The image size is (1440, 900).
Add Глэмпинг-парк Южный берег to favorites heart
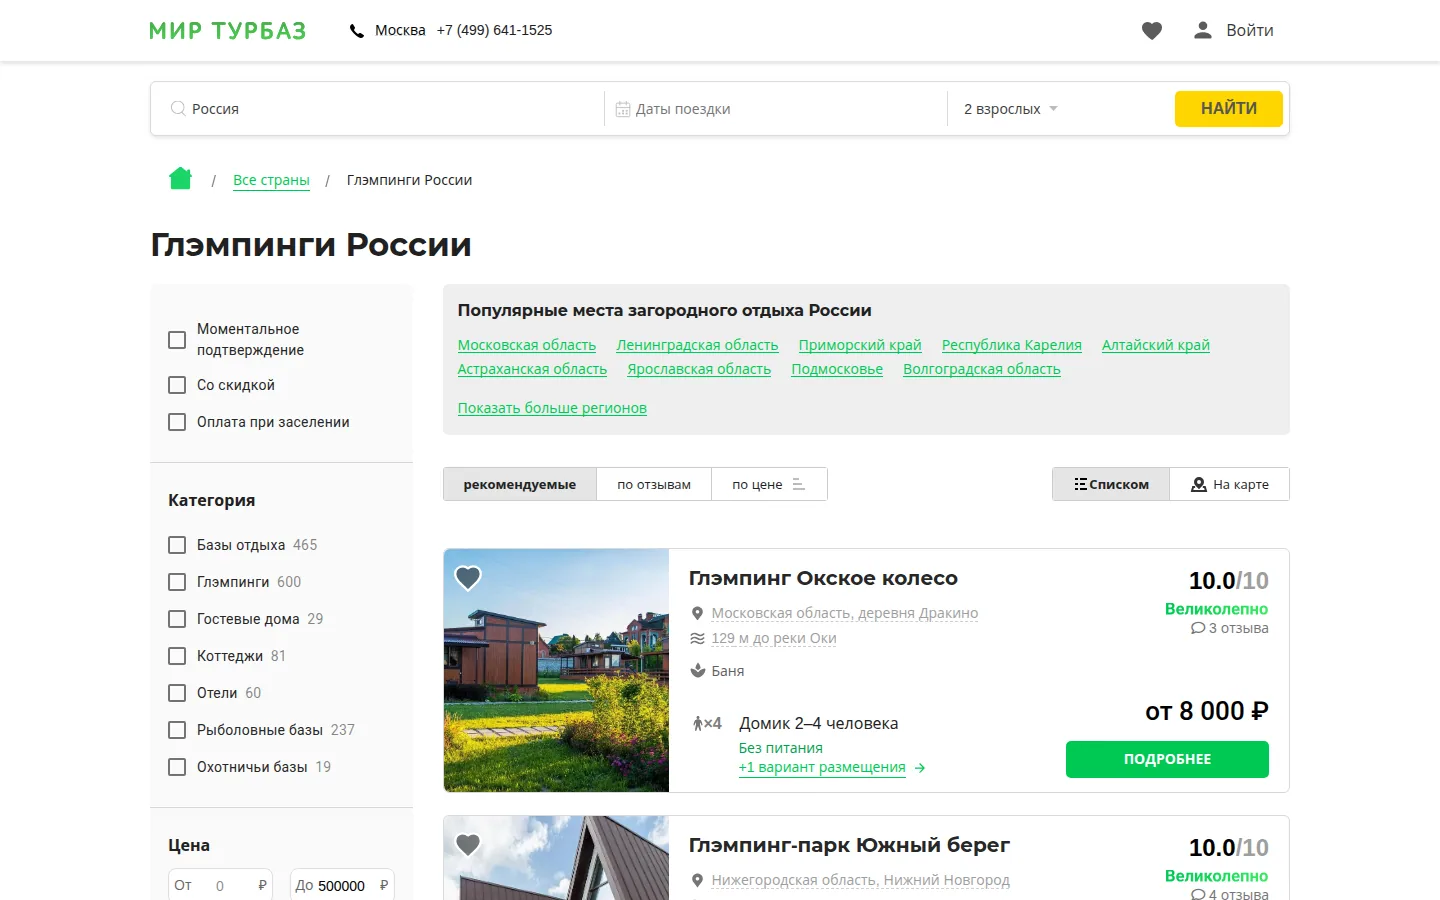pos(468,844)
